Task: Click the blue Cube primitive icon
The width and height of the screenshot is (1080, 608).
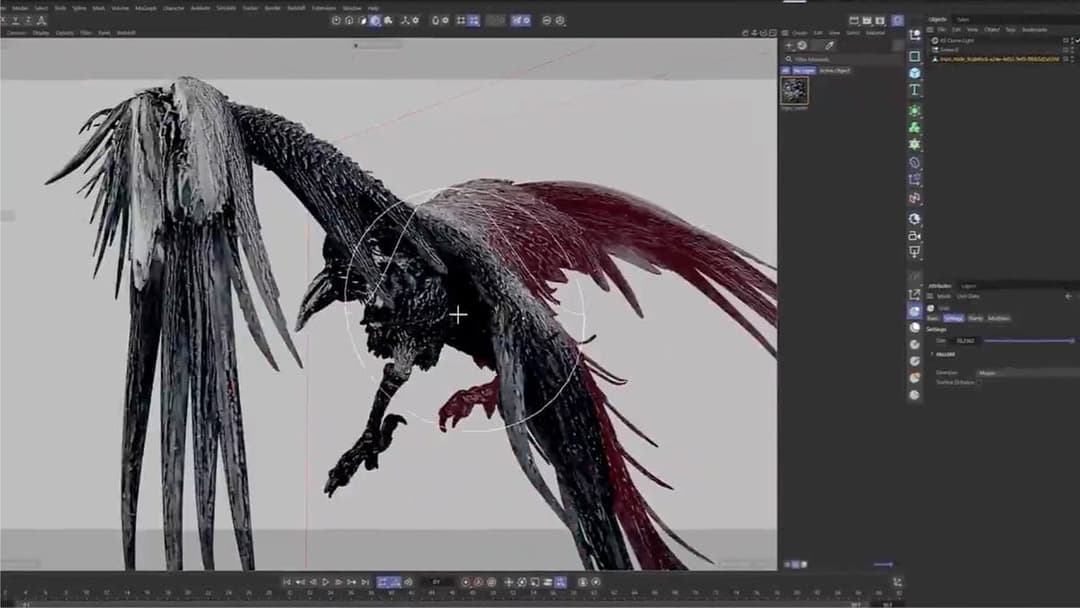Action: click(915, 73)
